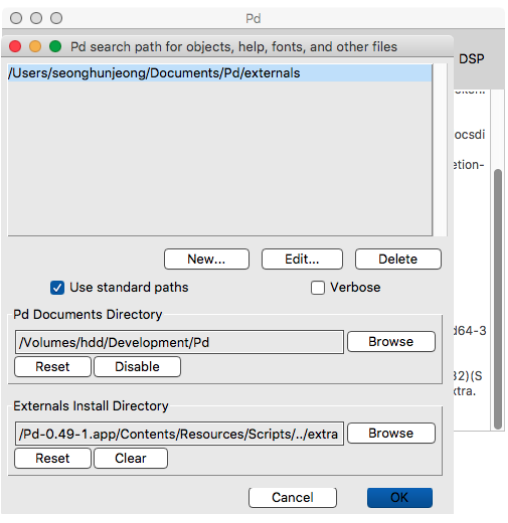Disable the Pd Documents Directory
Viewport: 508px width, 523px height.
point(137,367)
